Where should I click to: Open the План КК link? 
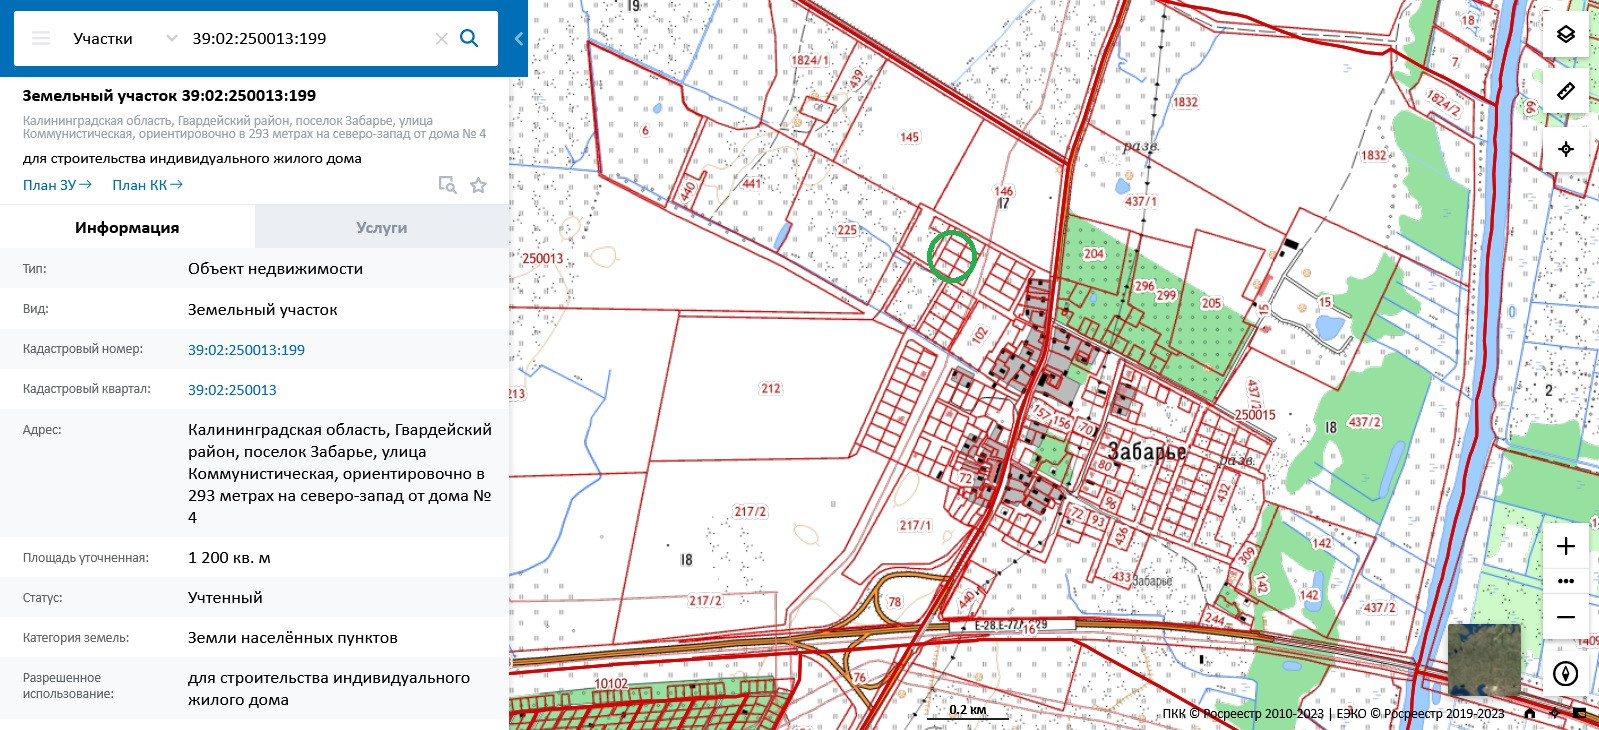[147, 185]
